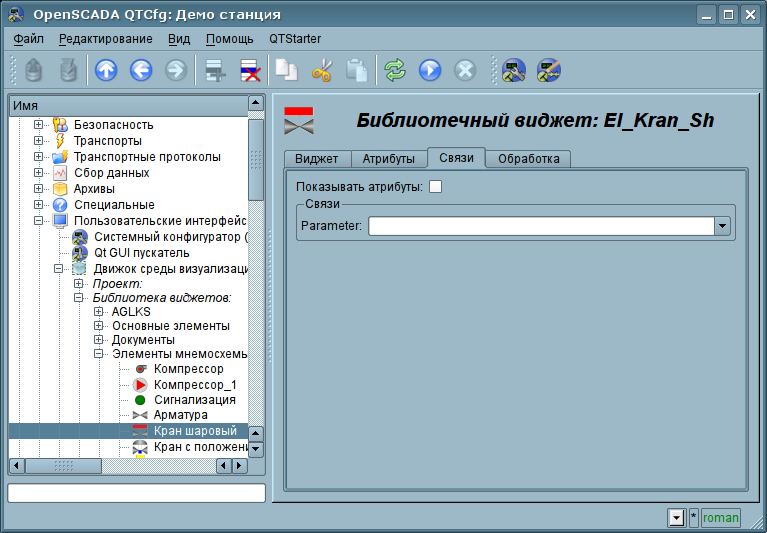Collapse the 'Элементы мнемосхемы' tree node

tap(99, 354)
